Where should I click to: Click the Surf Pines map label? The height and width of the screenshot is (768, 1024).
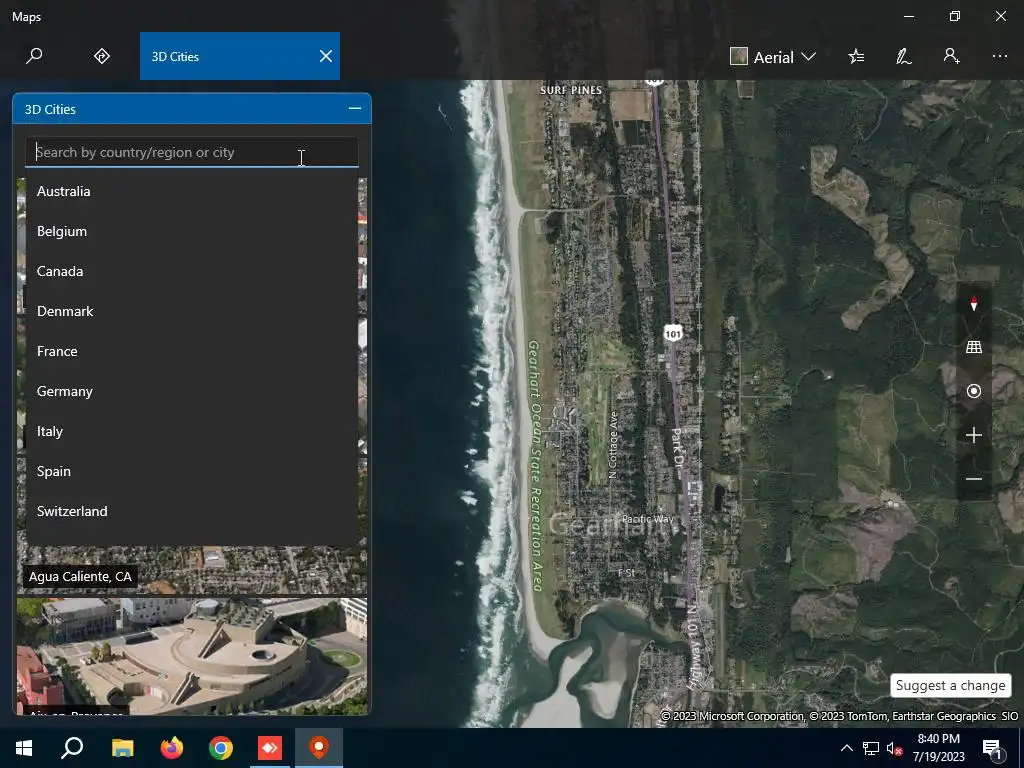pyautogui.click(x=571, y=90)
